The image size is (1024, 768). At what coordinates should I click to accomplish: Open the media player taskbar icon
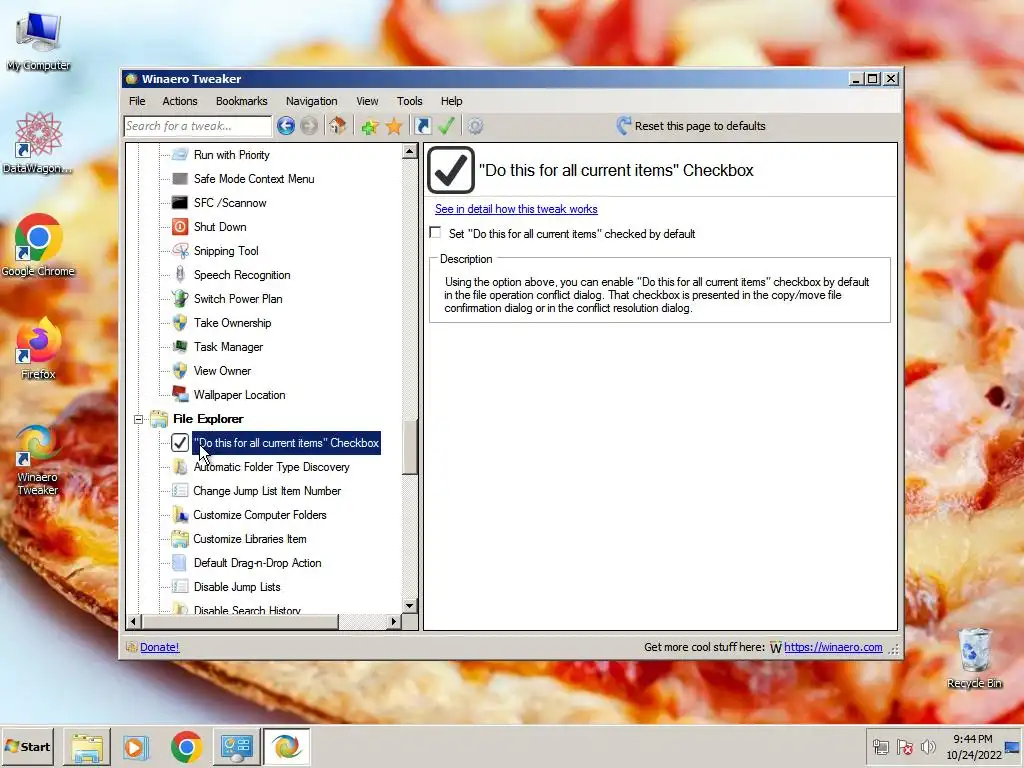tap(136, 746)
